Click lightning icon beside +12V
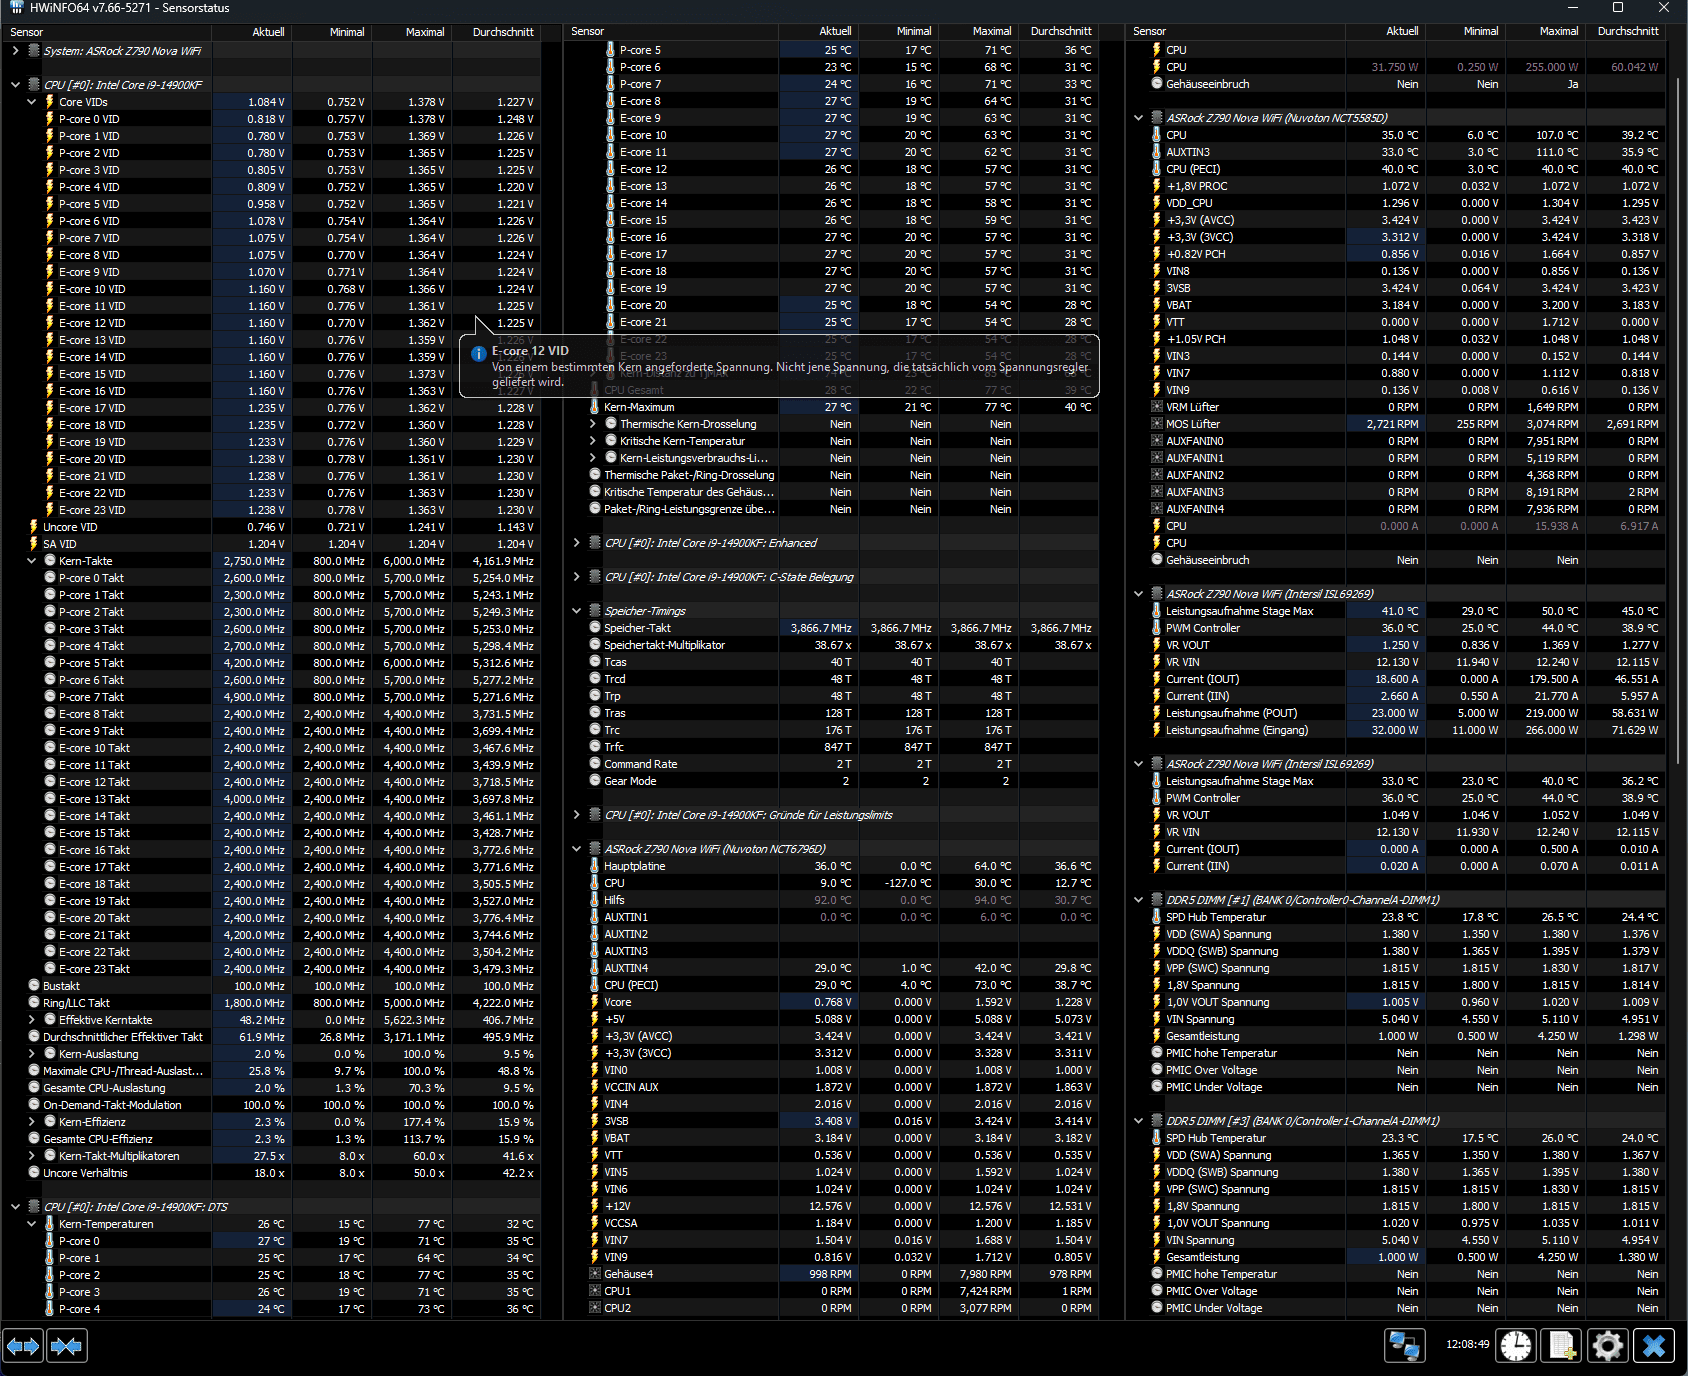This screenshot has height=1376, width=1688. tap(594, 1206)
